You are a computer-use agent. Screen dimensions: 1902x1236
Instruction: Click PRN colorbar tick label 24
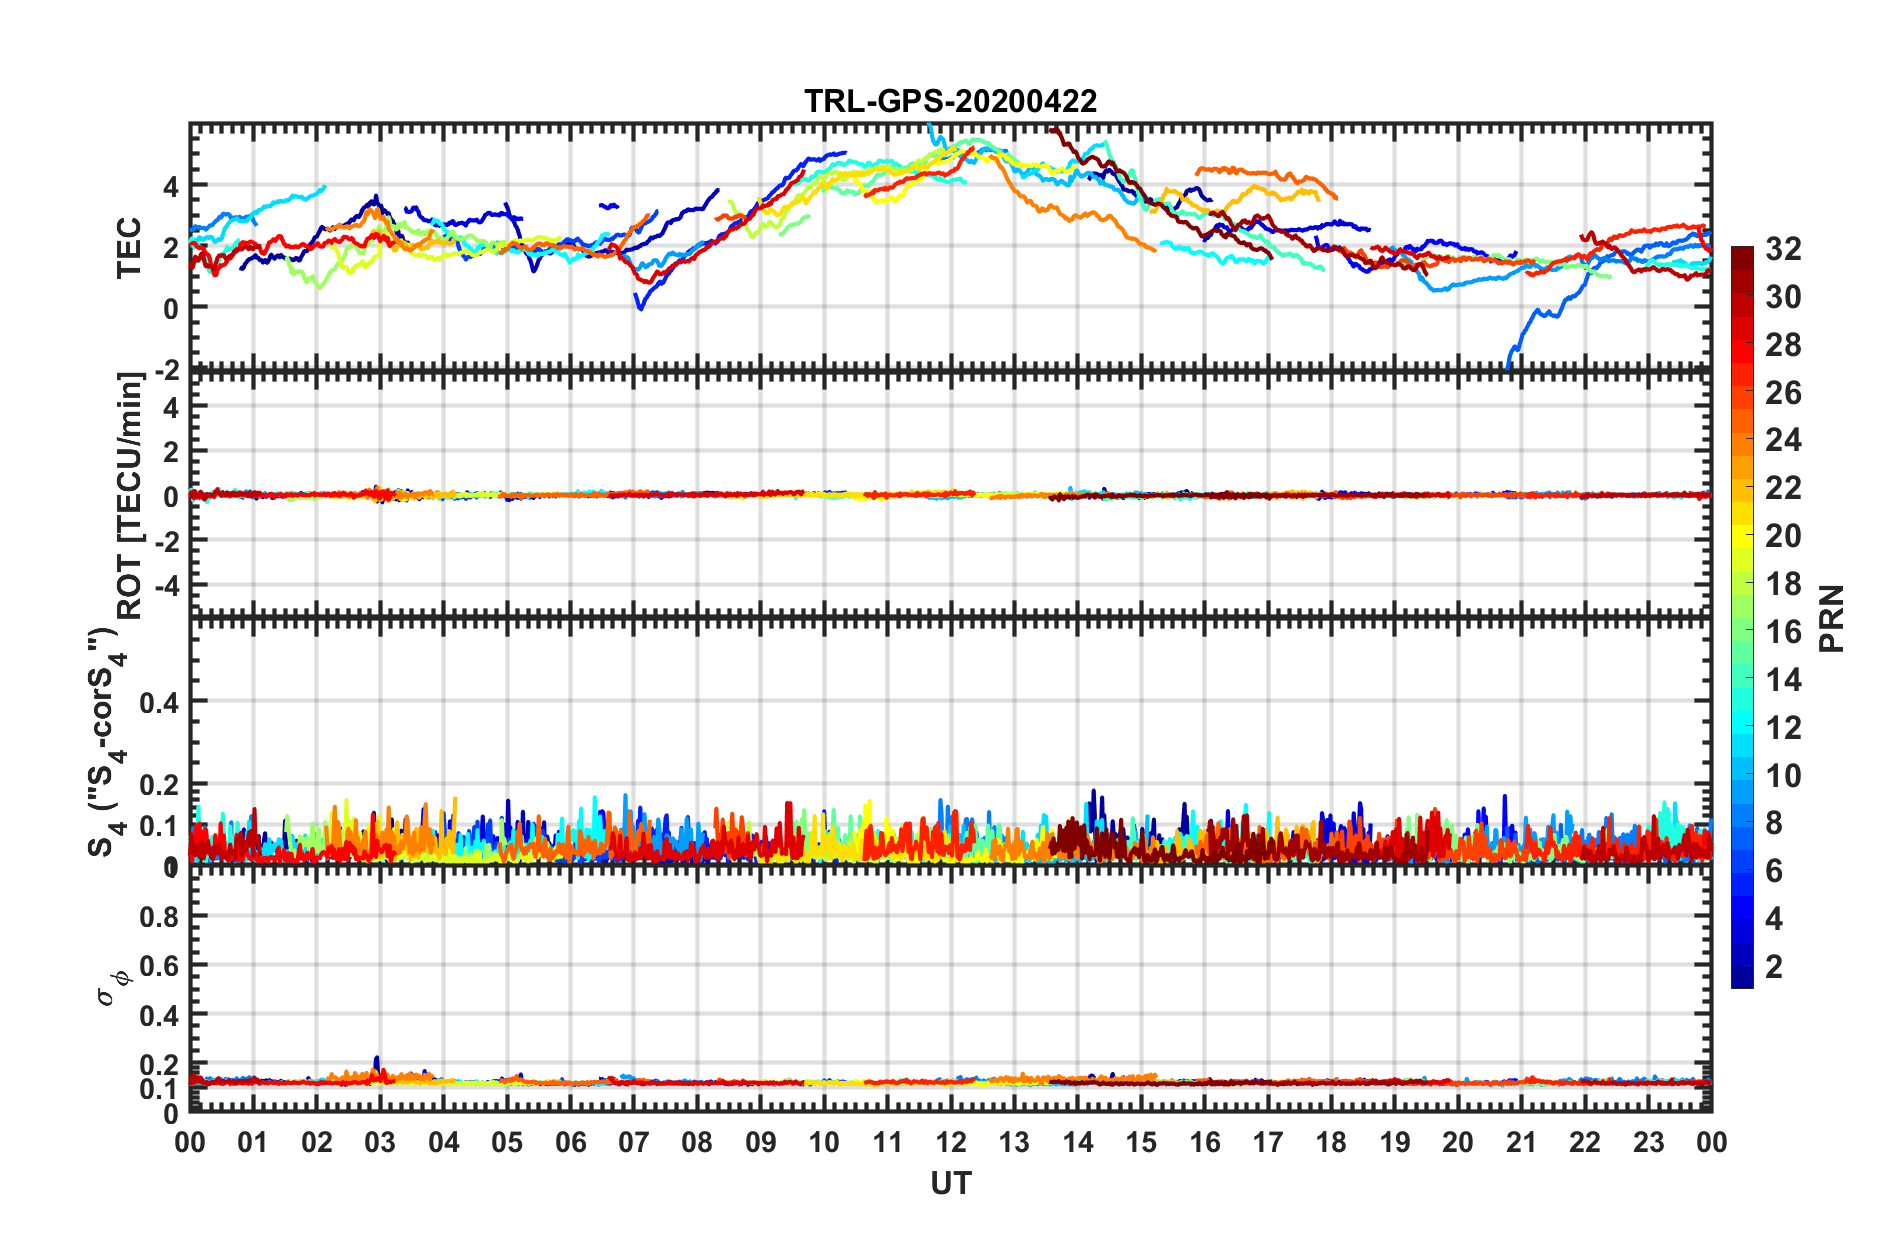(1783, 440)
